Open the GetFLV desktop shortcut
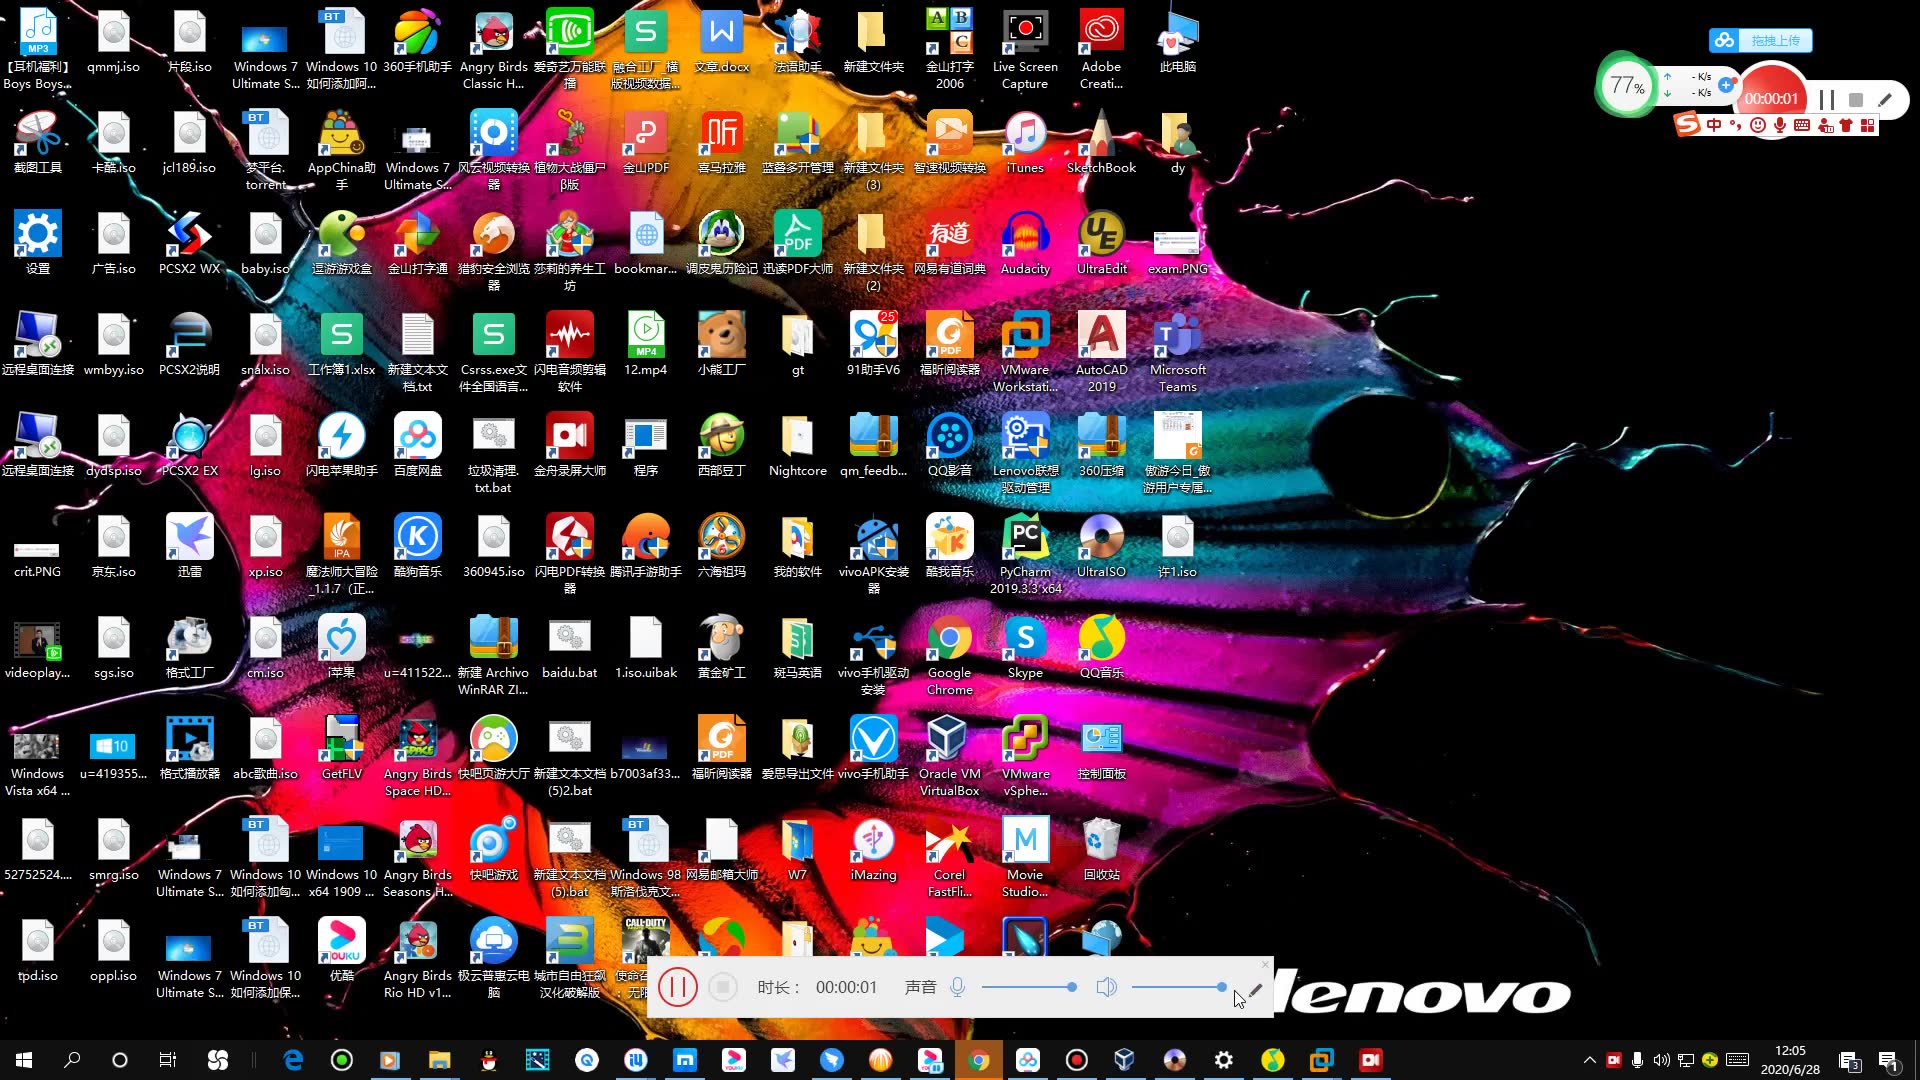Image resolution: width=1920 pixels, height=1080 pixels. [x=341, y=749]
